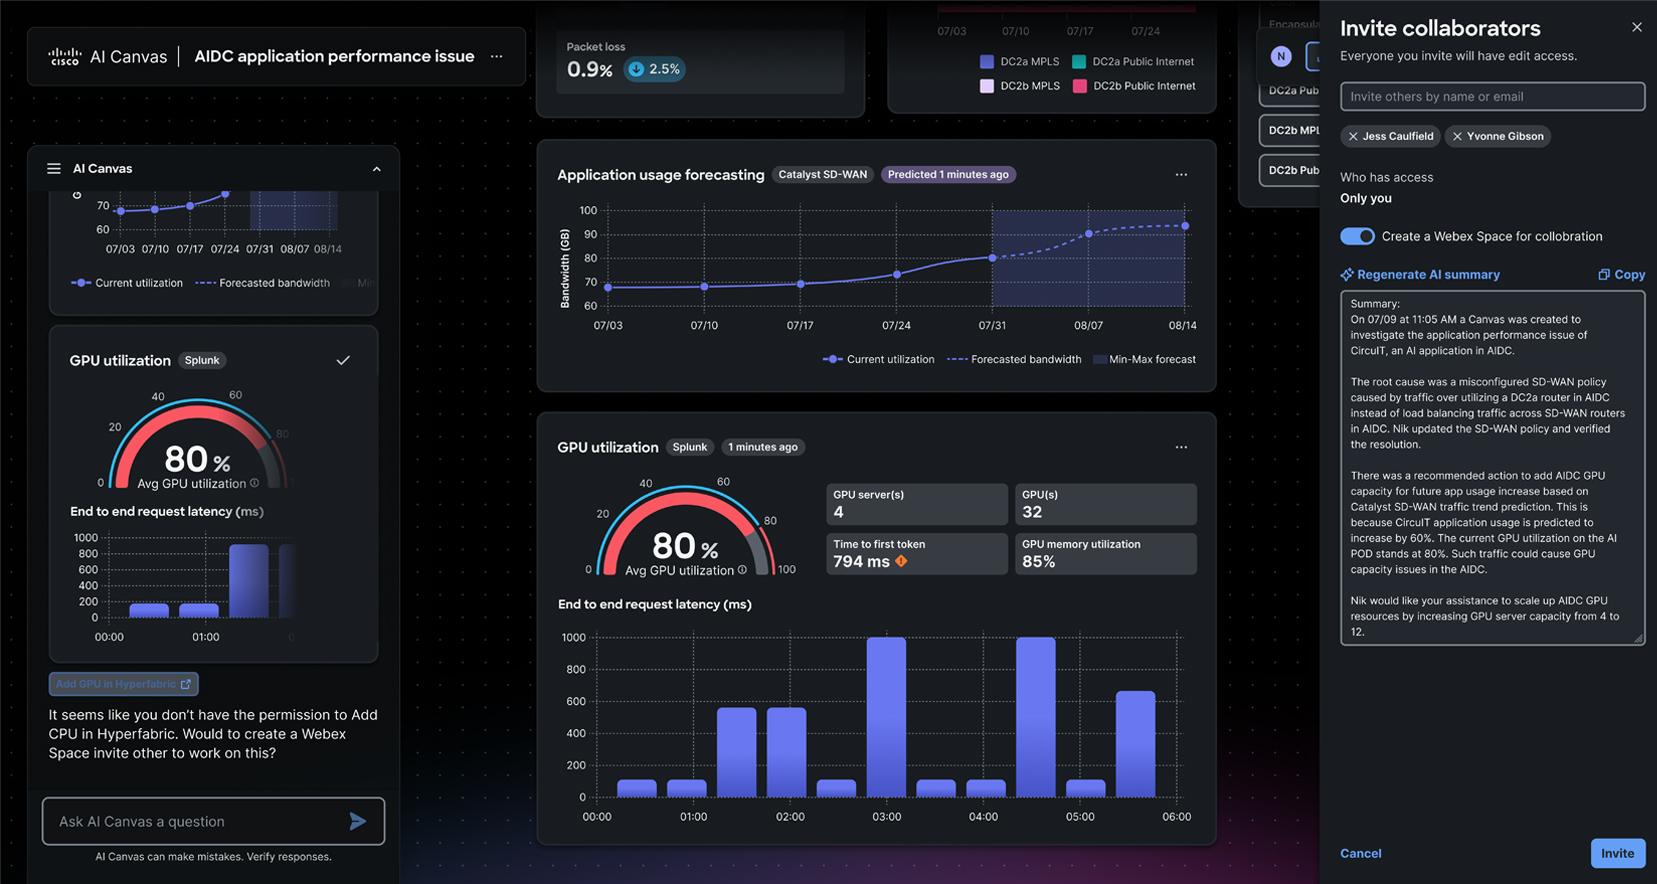Viewport: 1657px width, 884px height.
Task: Copy the AI summary text
Action: tap(1621, 275)
